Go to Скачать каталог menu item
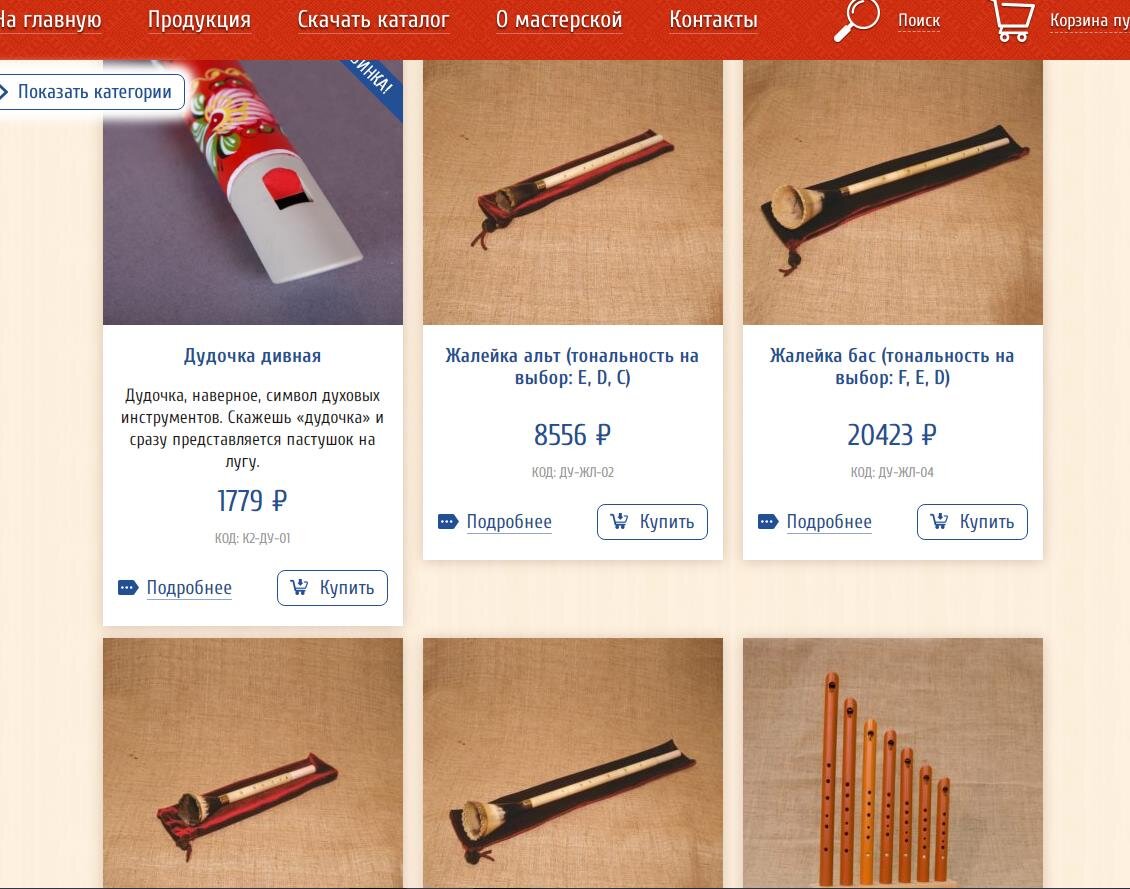The width and height of the screenshot is (1130, 889). [373, 20]
